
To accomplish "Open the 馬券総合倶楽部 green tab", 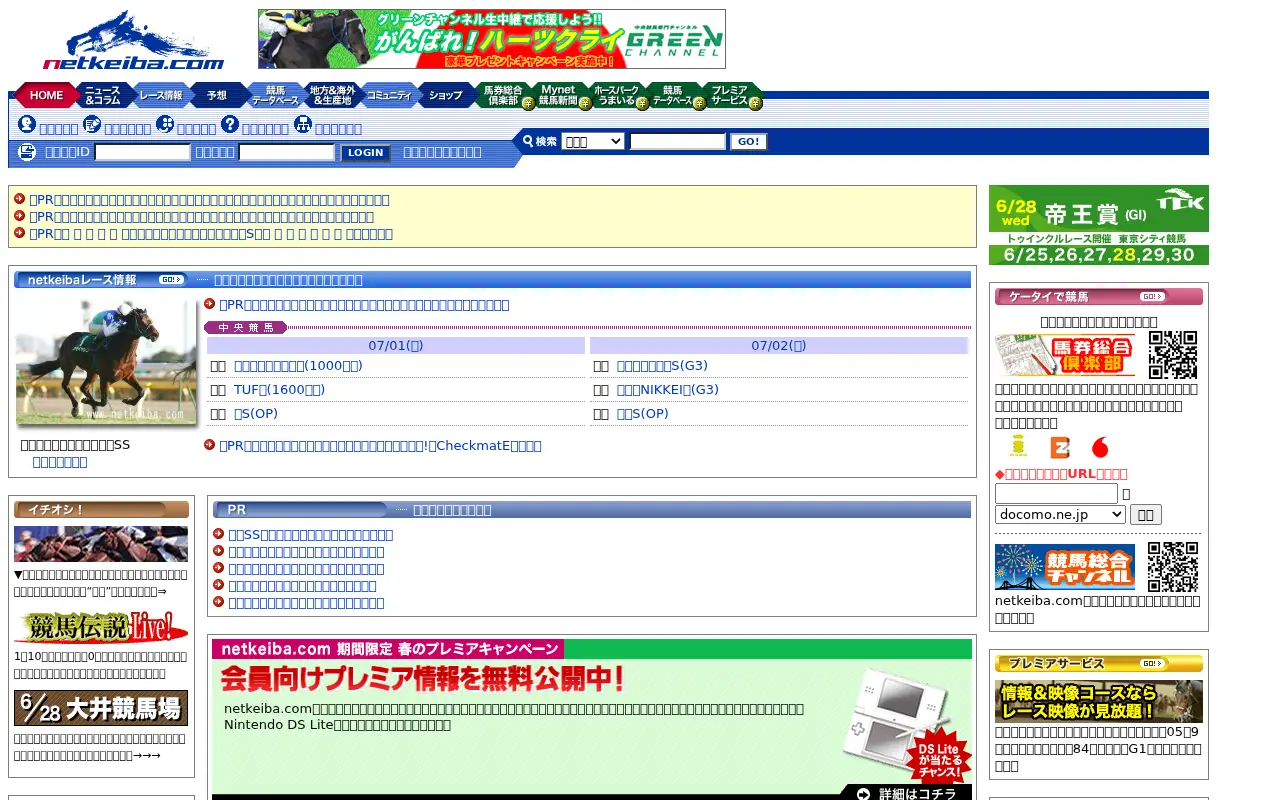I will tap(503, 96).
